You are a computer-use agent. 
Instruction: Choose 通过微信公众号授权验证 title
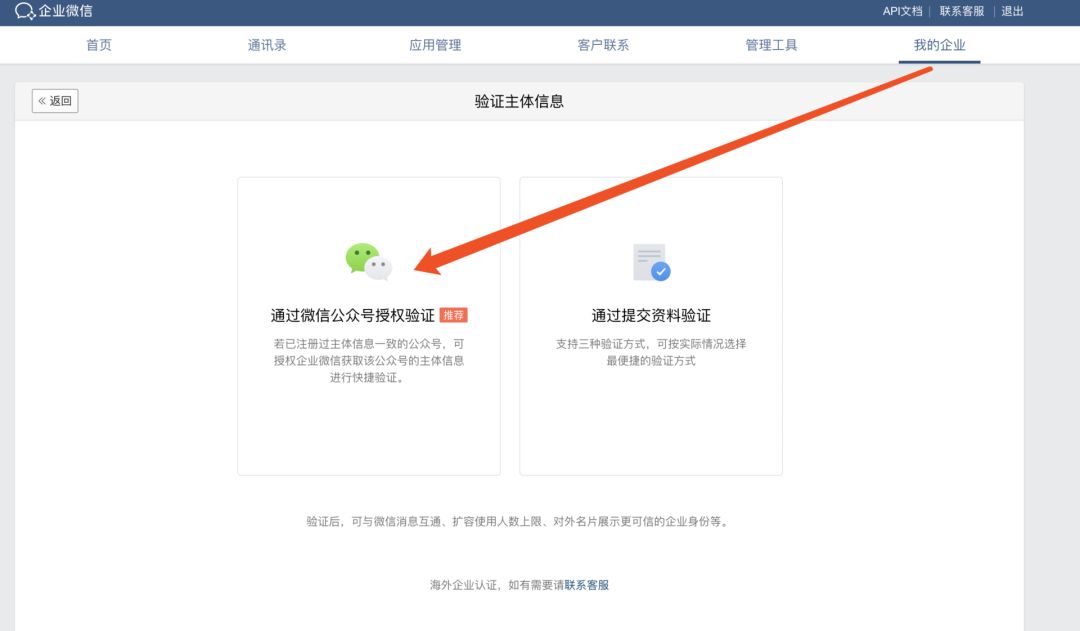pyautogui.click(x=353, y=316)
